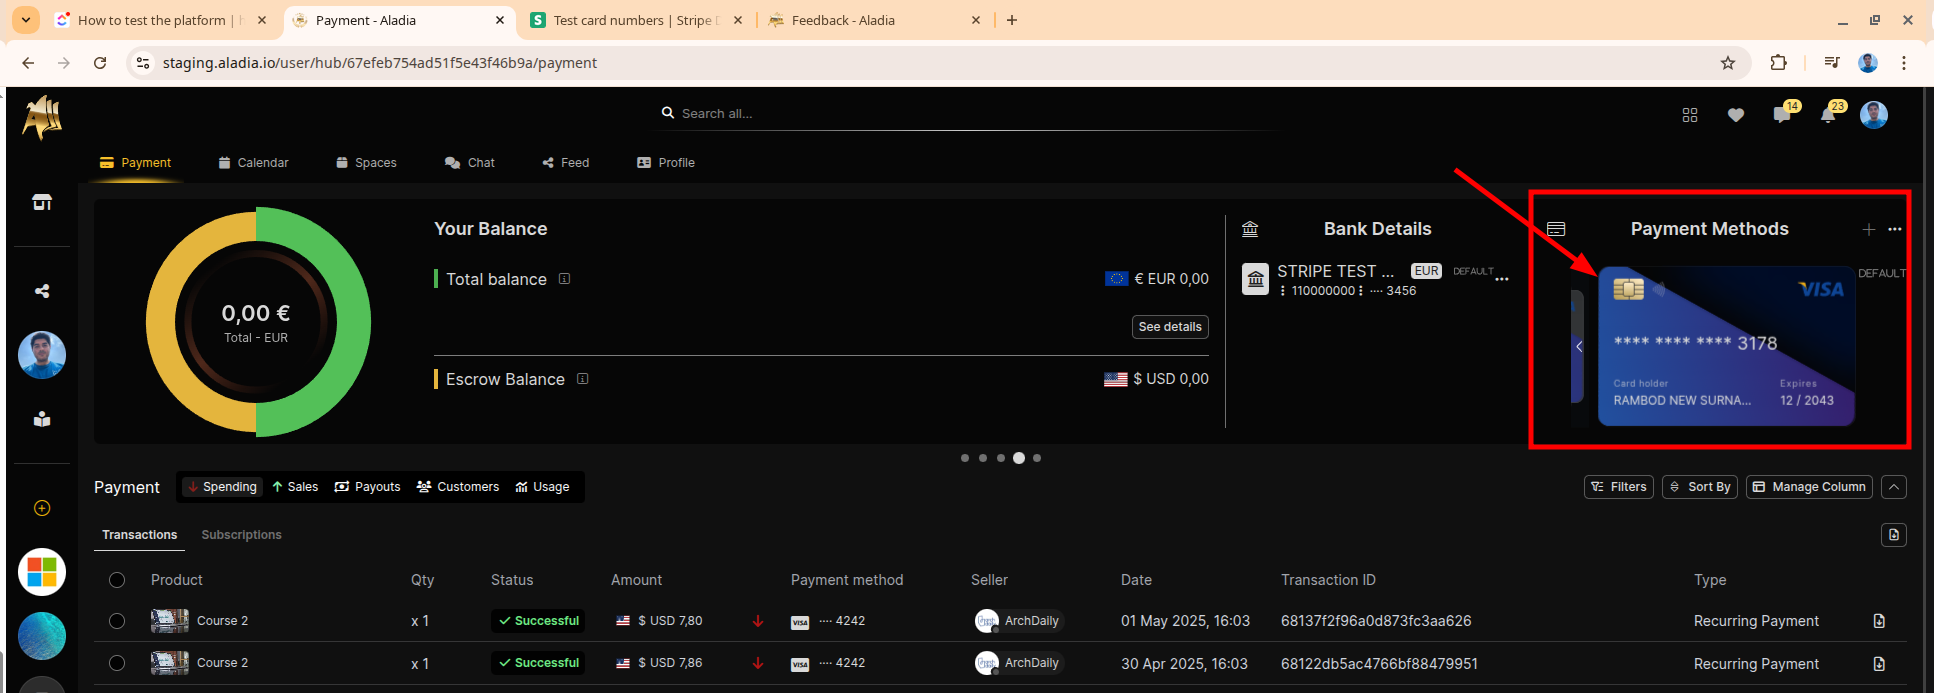
Task: Download invoice for 30 Apr 2025 transaction
Action: 1879,663
